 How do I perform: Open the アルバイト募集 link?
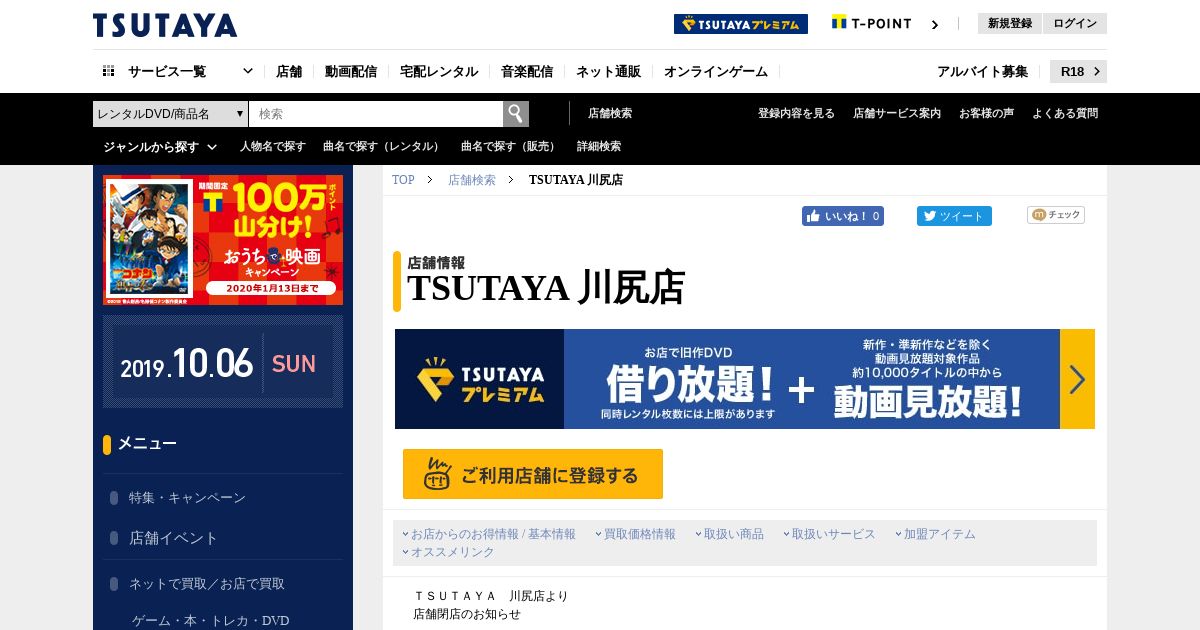click(982, 71)
